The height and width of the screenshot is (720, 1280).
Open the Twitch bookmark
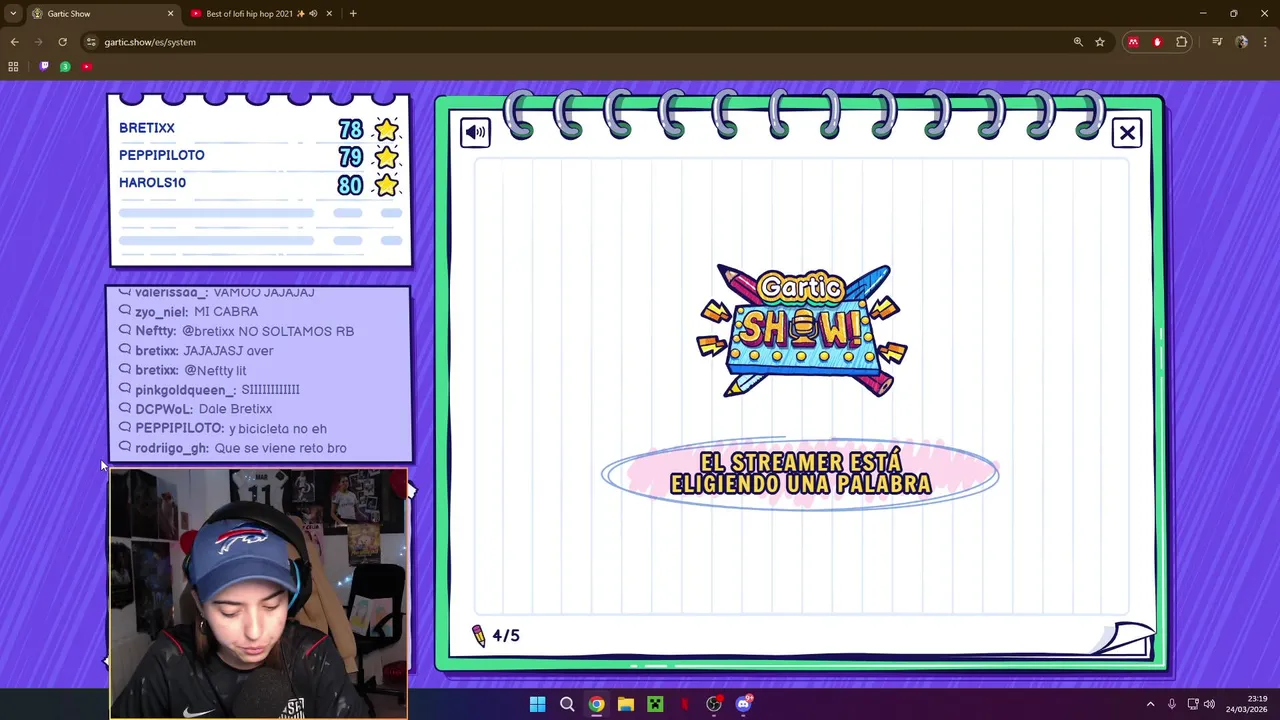[44, 67]
